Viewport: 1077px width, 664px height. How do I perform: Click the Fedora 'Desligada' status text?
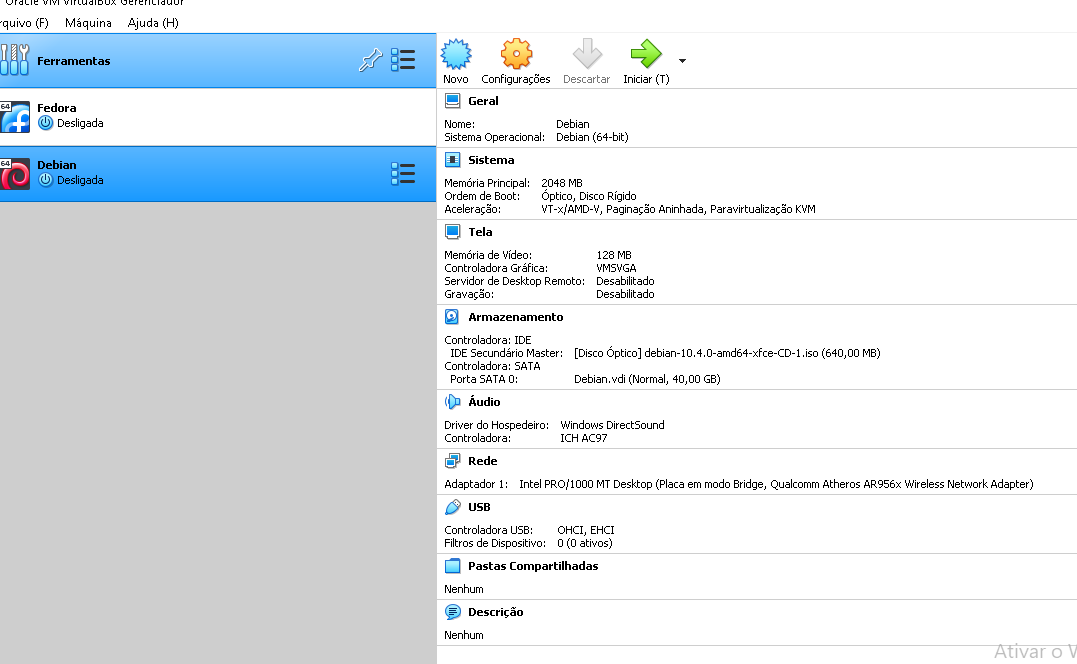pyautogui.click(x=80, y=124)
